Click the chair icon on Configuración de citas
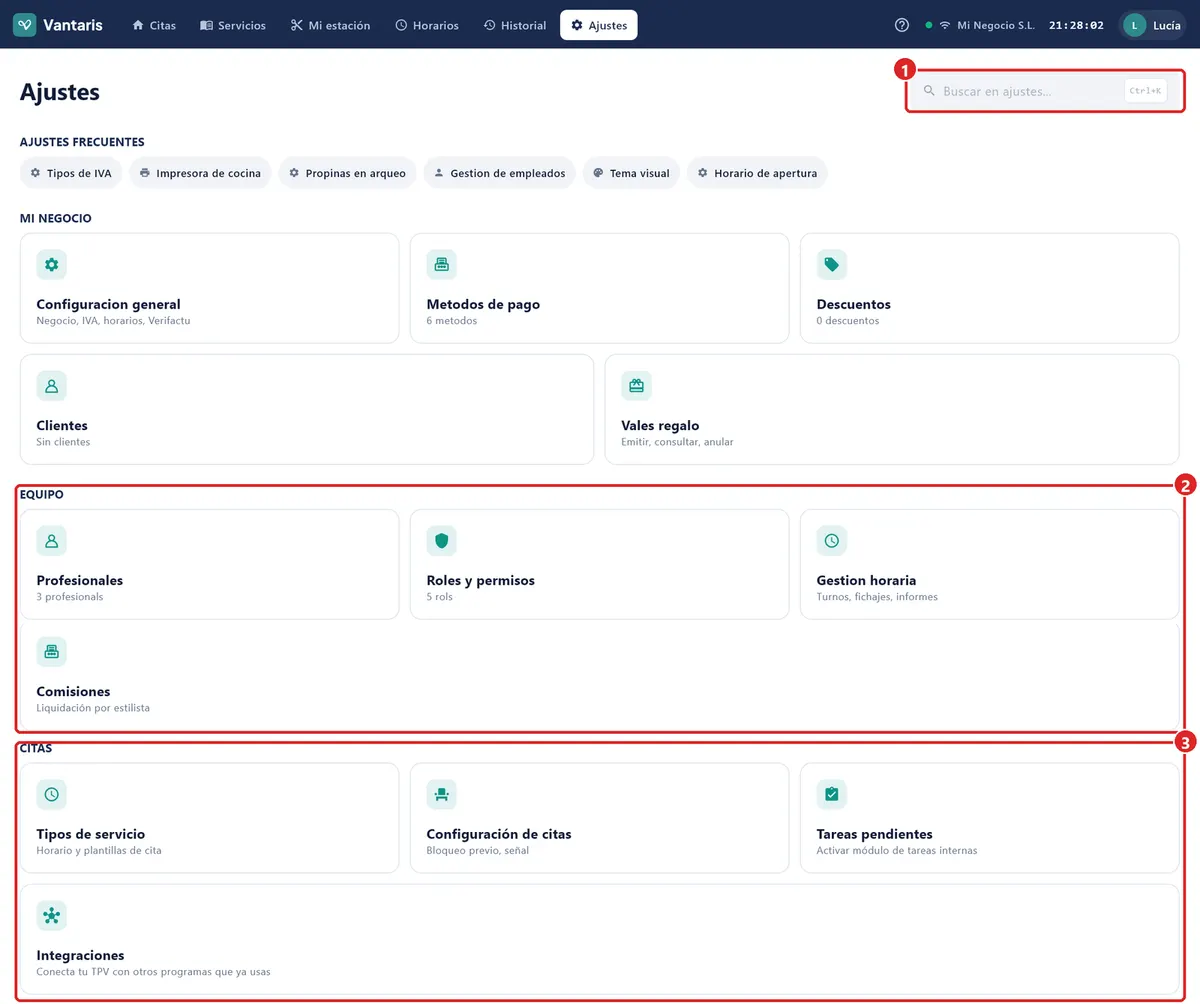Viewport: 1200px width, 1004px height. (x=442, y=795)
